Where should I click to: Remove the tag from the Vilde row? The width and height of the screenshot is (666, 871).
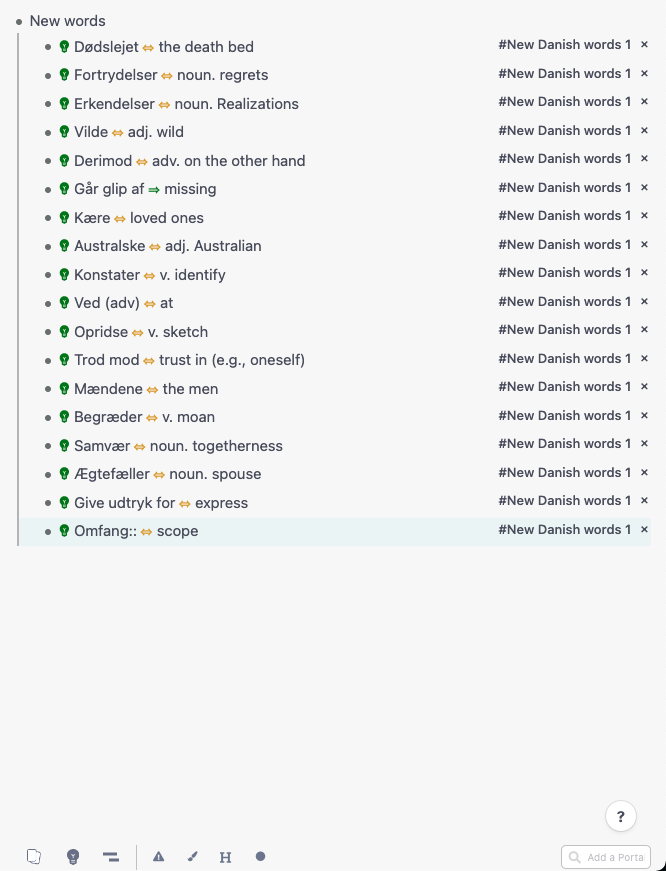[x=644, y=130]
